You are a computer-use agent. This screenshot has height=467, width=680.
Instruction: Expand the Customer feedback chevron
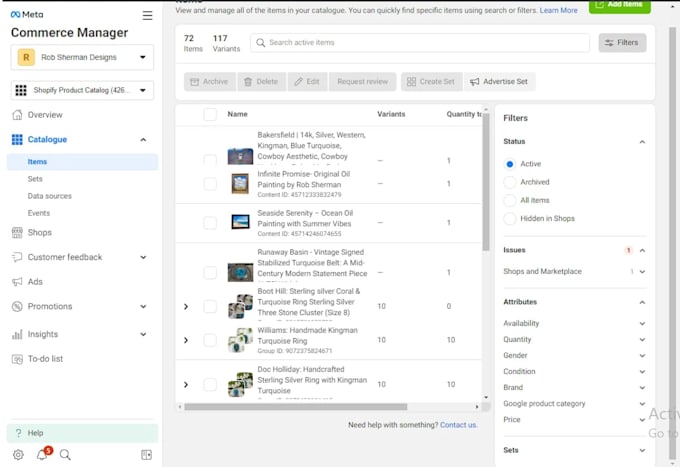(x=143, y=257)
